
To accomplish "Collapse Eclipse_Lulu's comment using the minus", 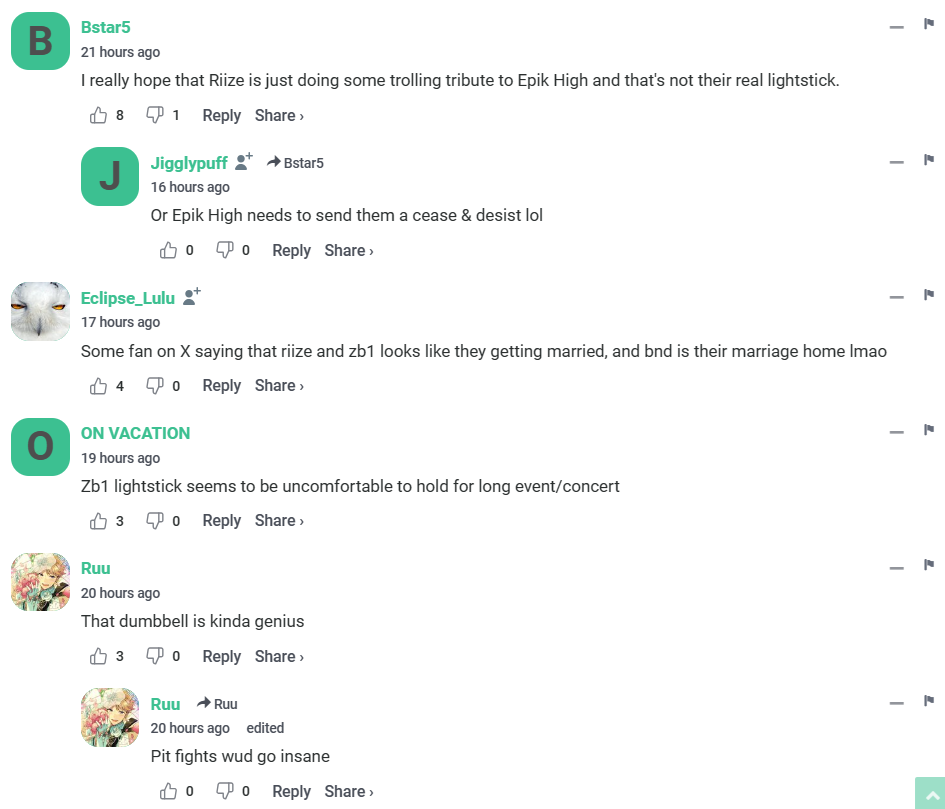I will tap(896, 297).
